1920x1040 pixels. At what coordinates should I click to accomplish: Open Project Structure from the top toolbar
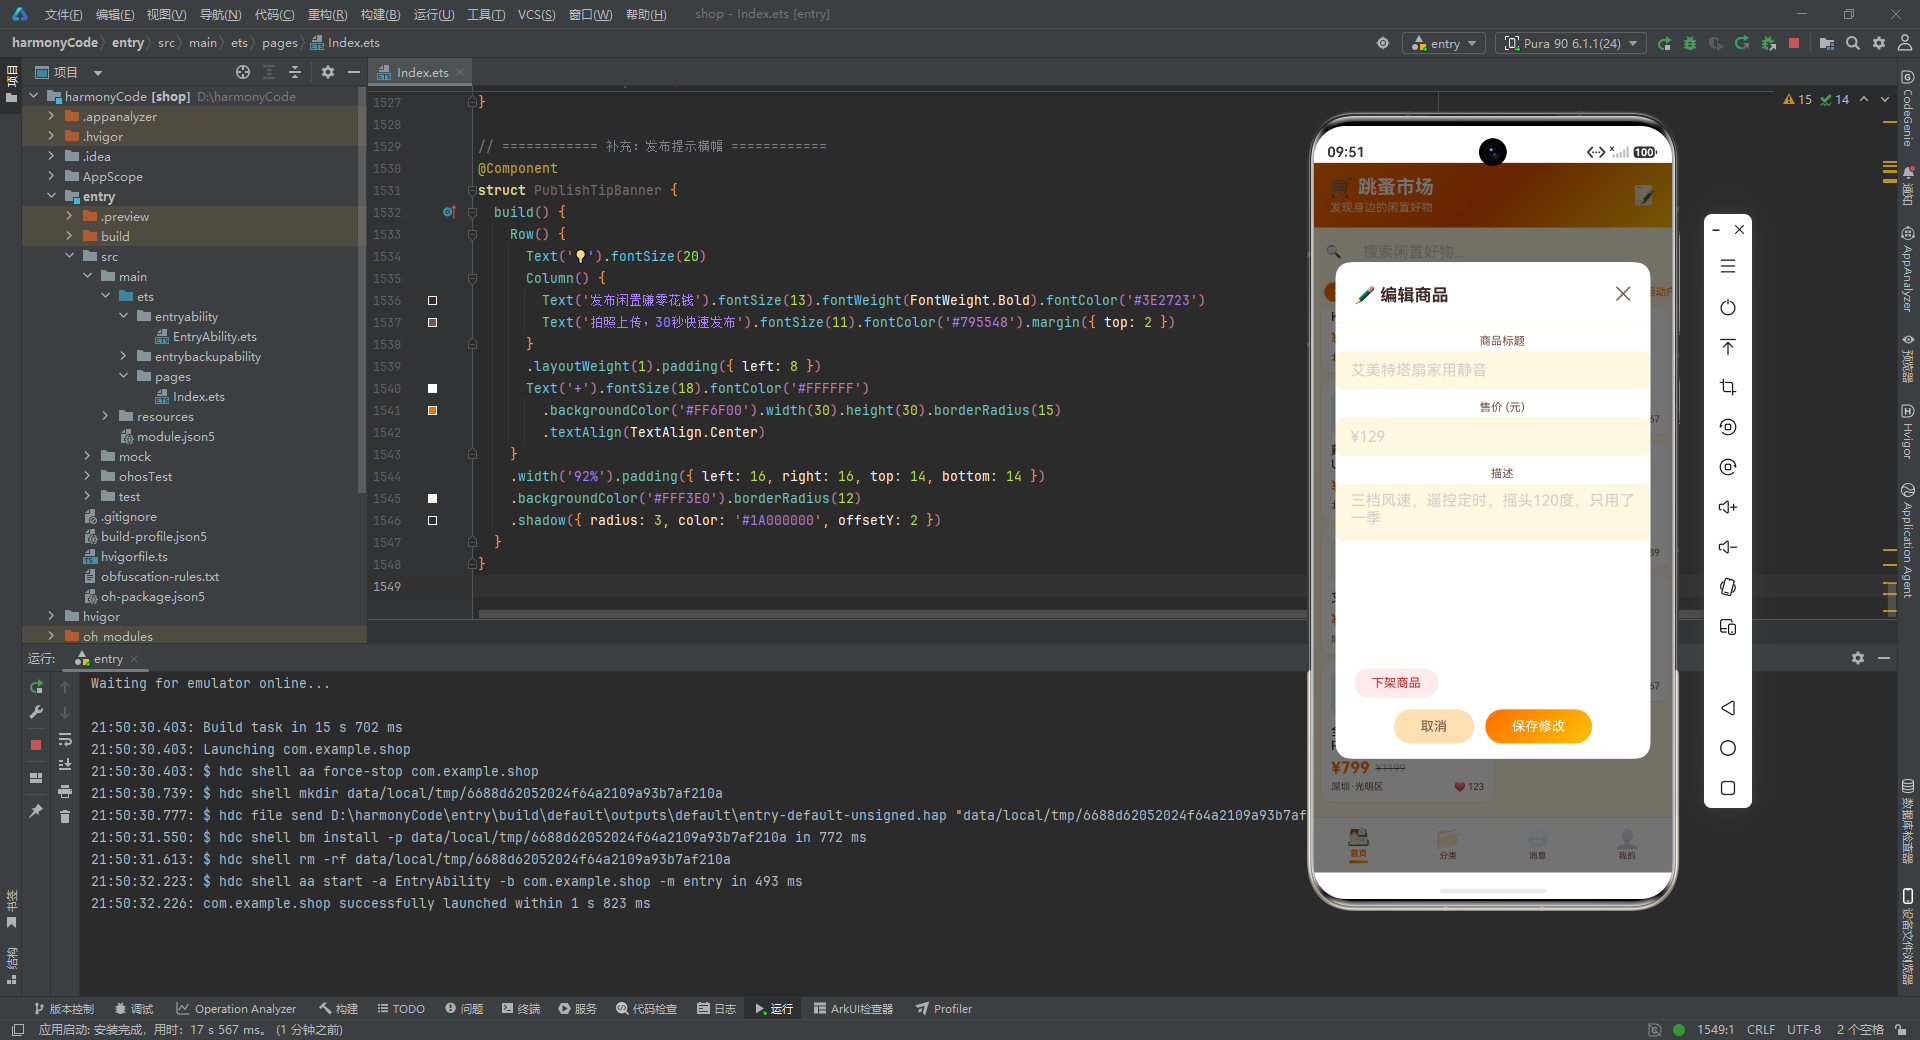1826,44
